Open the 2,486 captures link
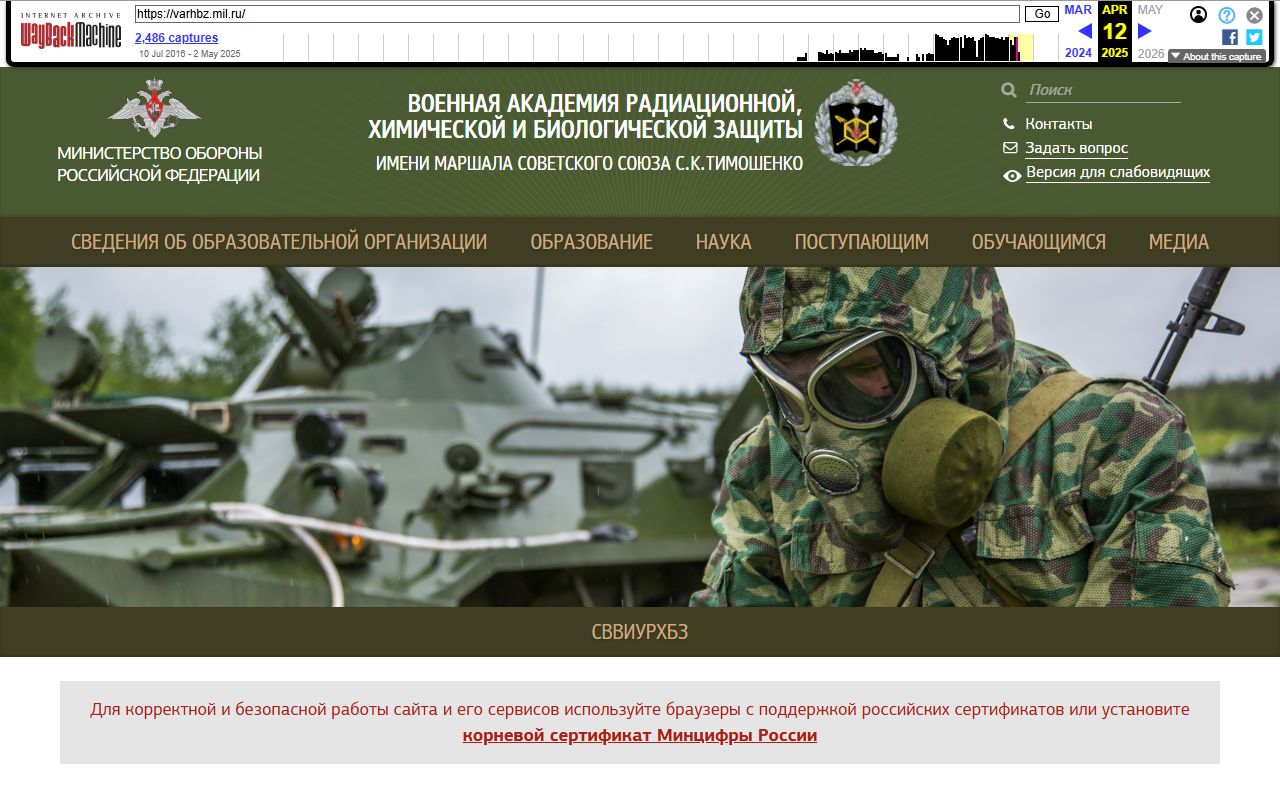This screenshot has width=1280, height=800. 177,38
